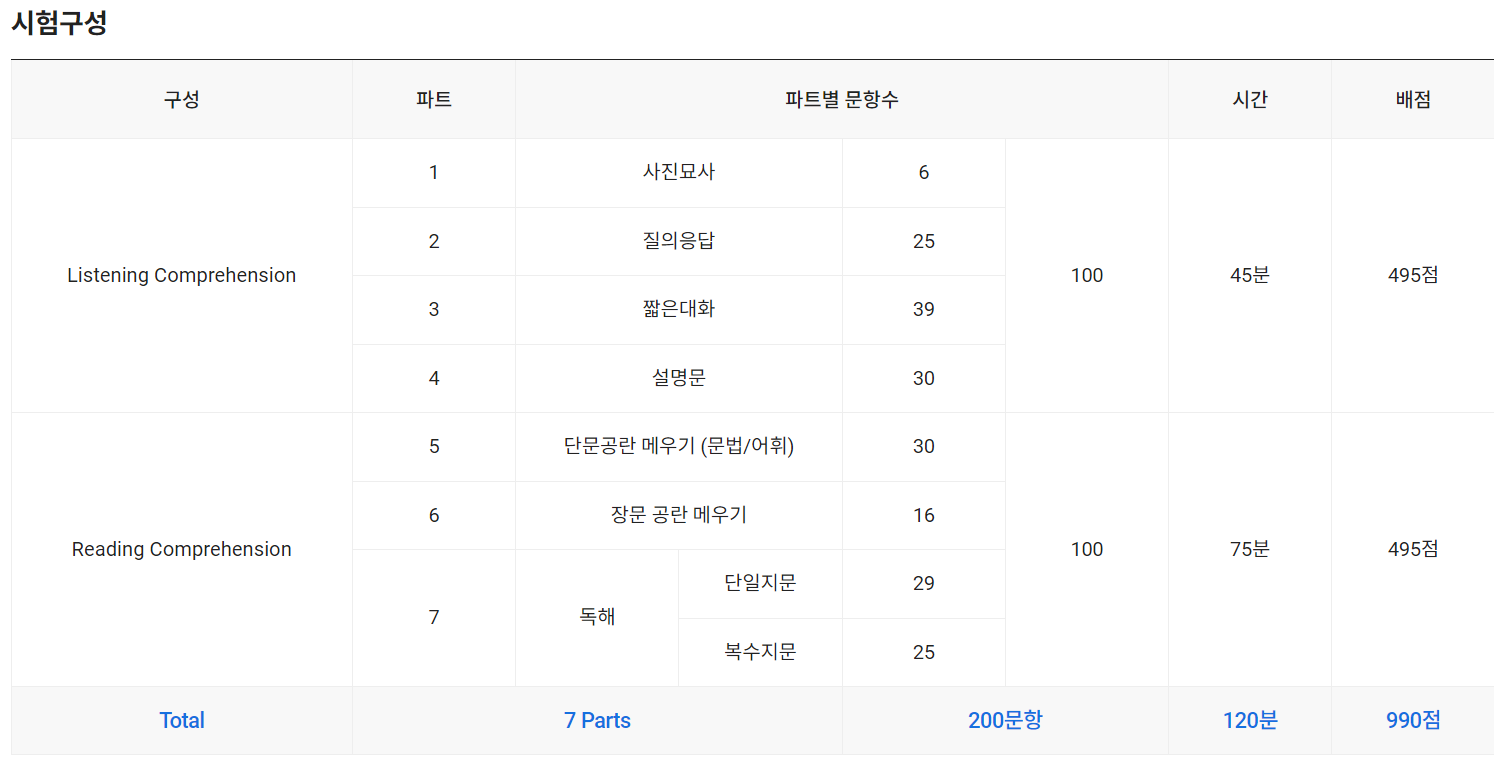The image size is (1494, 760).
Task: Select the 단일지문 cell
Action: 760,584
